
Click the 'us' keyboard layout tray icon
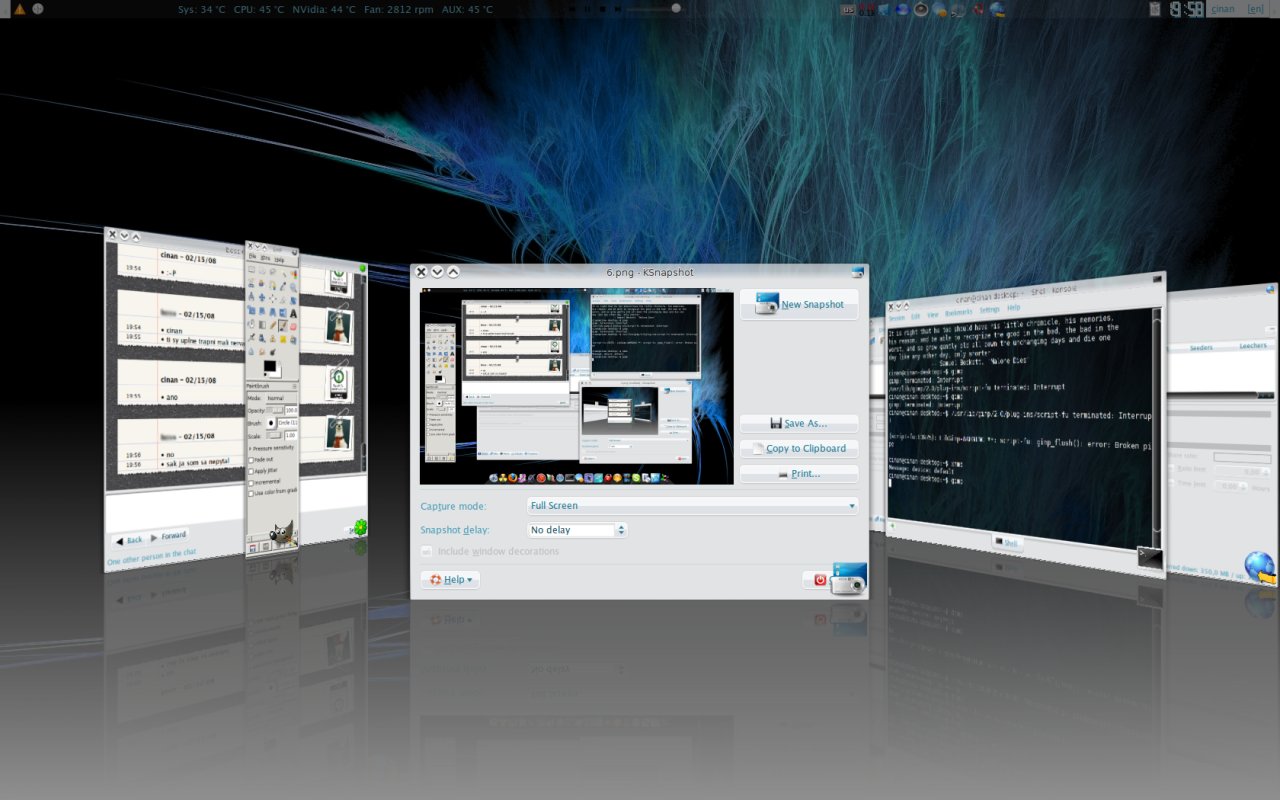pyautogui.click(x=848, y=10)
